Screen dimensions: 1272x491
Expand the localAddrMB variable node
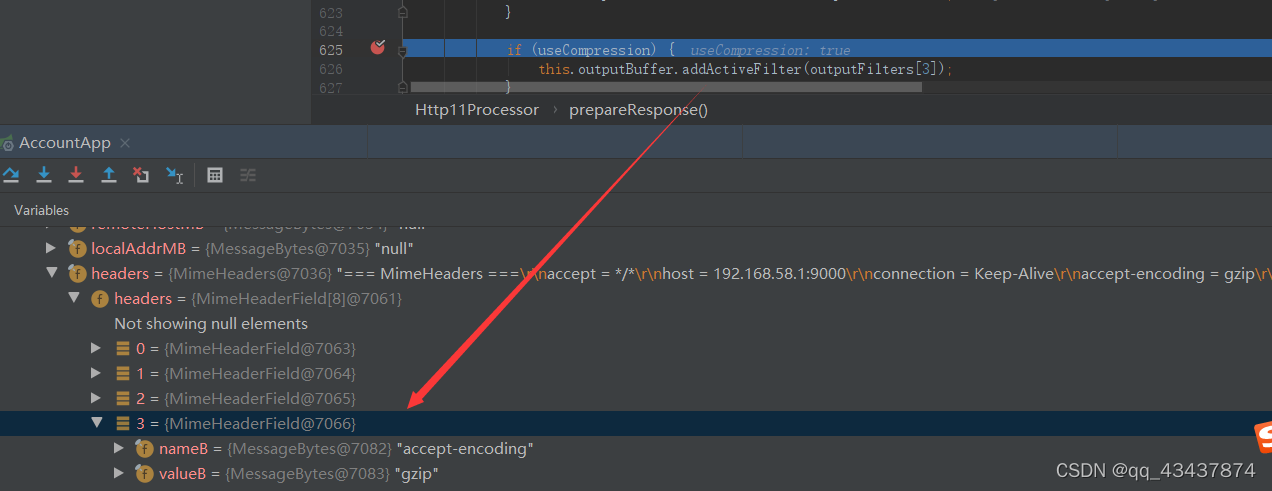click(x=51, y=248)
